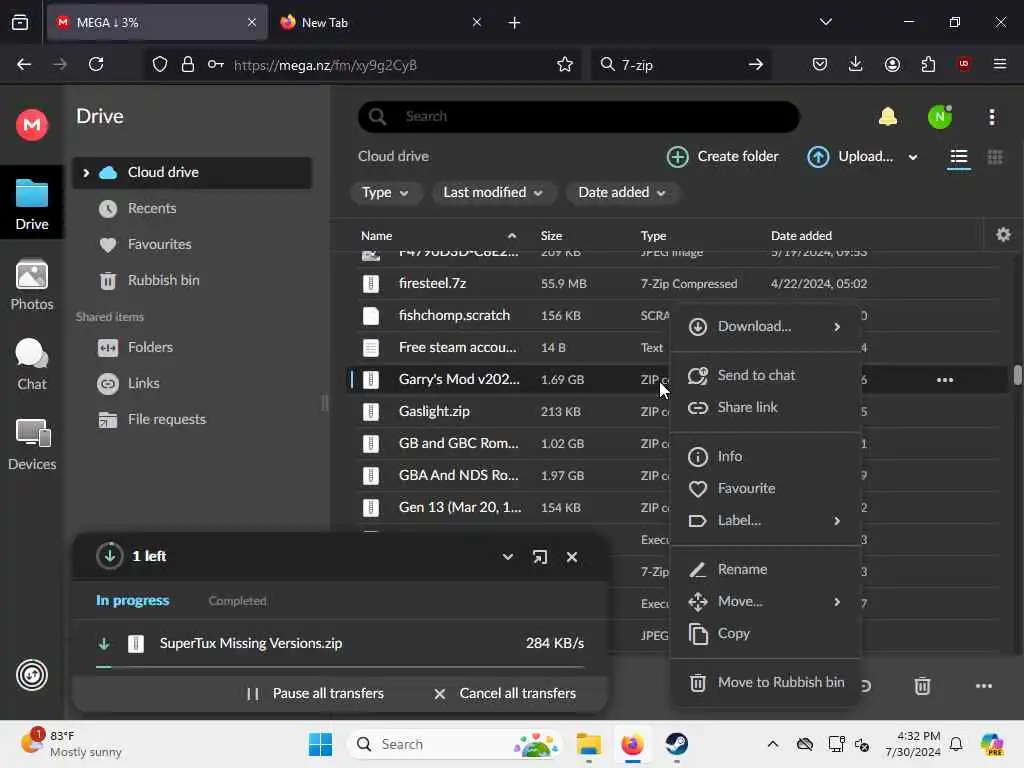
Task: Select Send to chat menu item
Action: 765,376
